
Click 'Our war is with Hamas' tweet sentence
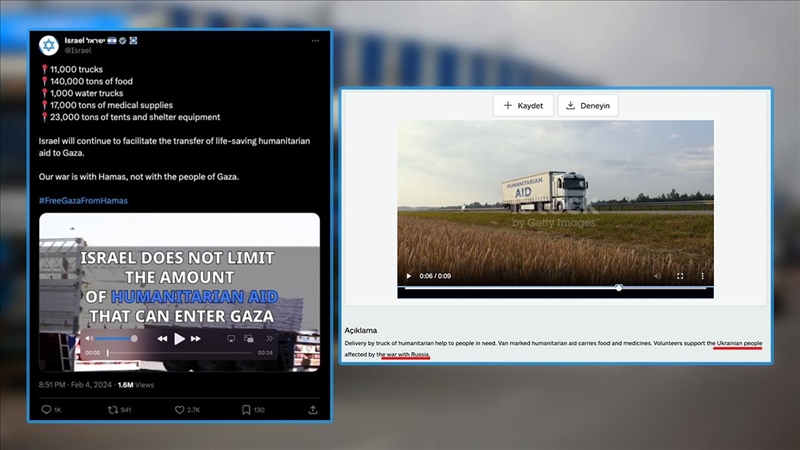(138, 177)
